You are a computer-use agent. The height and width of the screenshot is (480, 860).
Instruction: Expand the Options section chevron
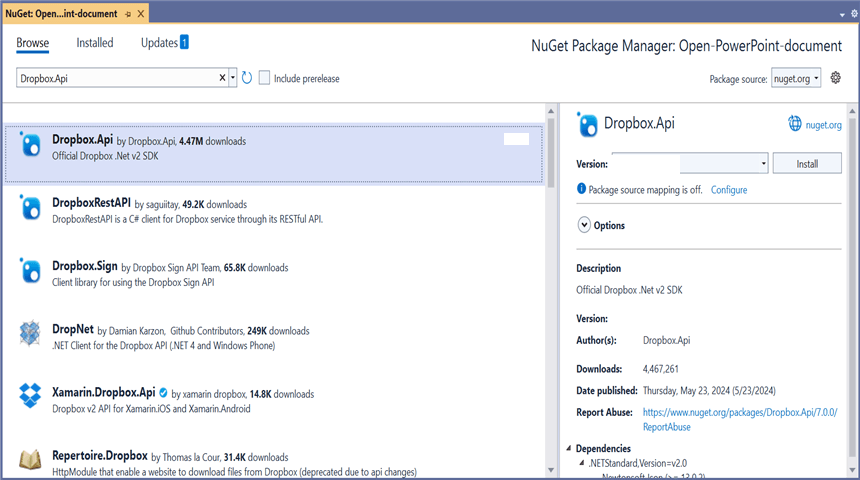tap(584, 225)
